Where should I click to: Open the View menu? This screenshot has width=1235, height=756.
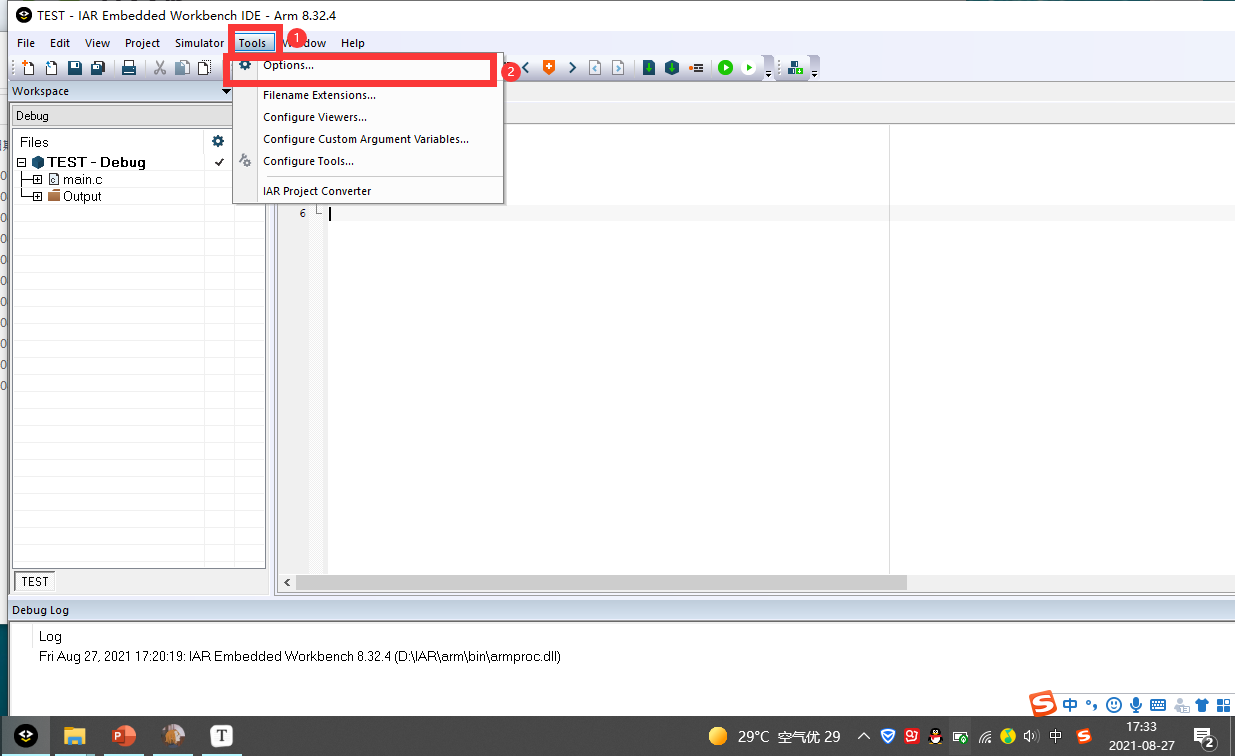tap(98, 43)
